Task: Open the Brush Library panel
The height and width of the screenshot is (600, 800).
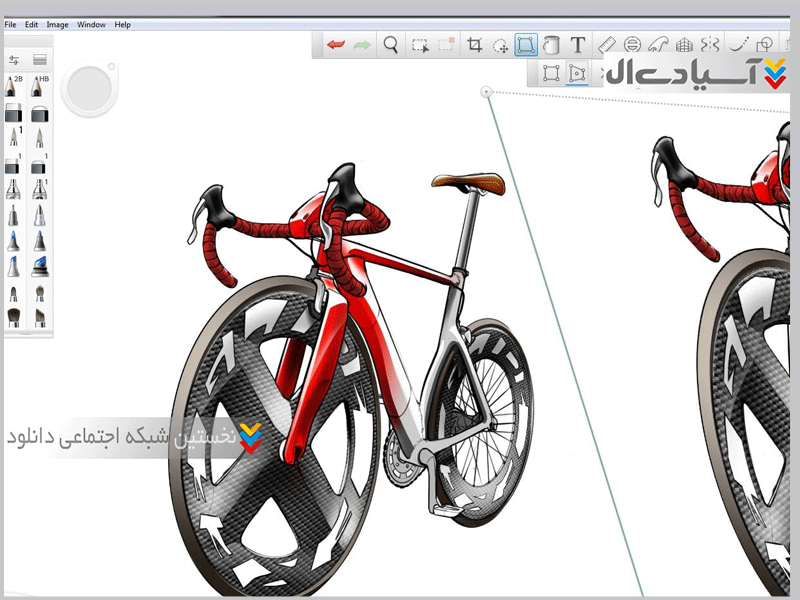Action: (40, 60)
